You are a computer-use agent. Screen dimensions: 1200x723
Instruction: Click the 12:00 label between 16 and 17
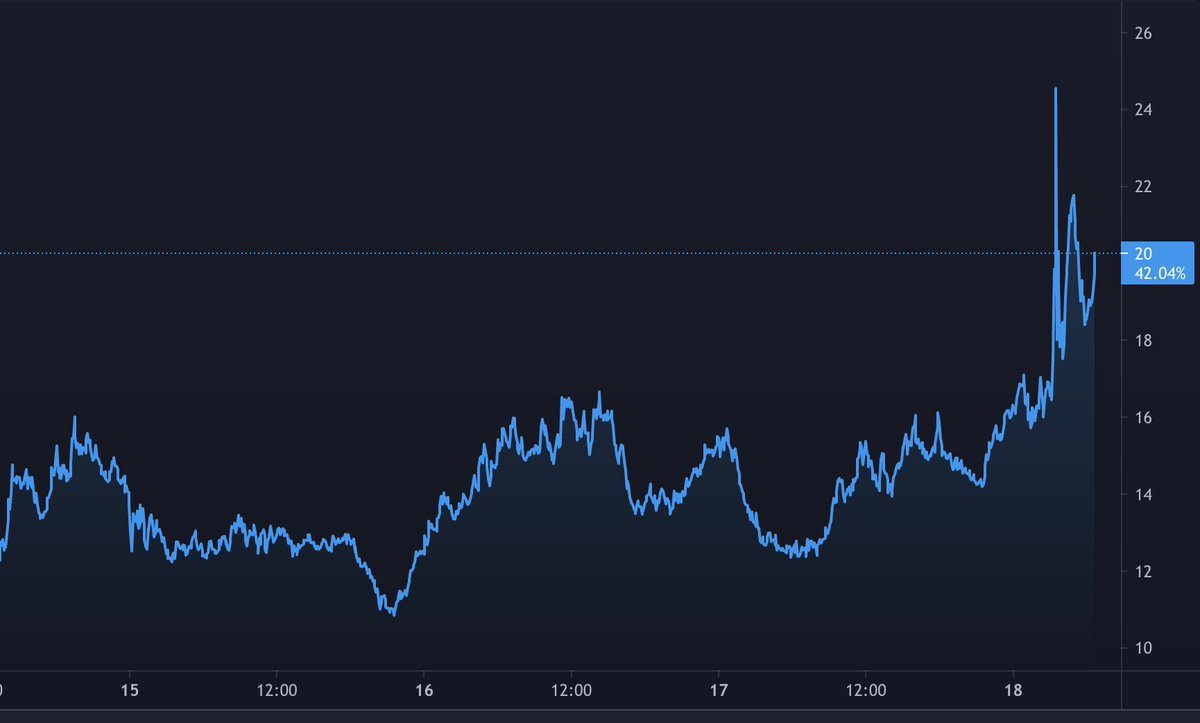[571, 690]
